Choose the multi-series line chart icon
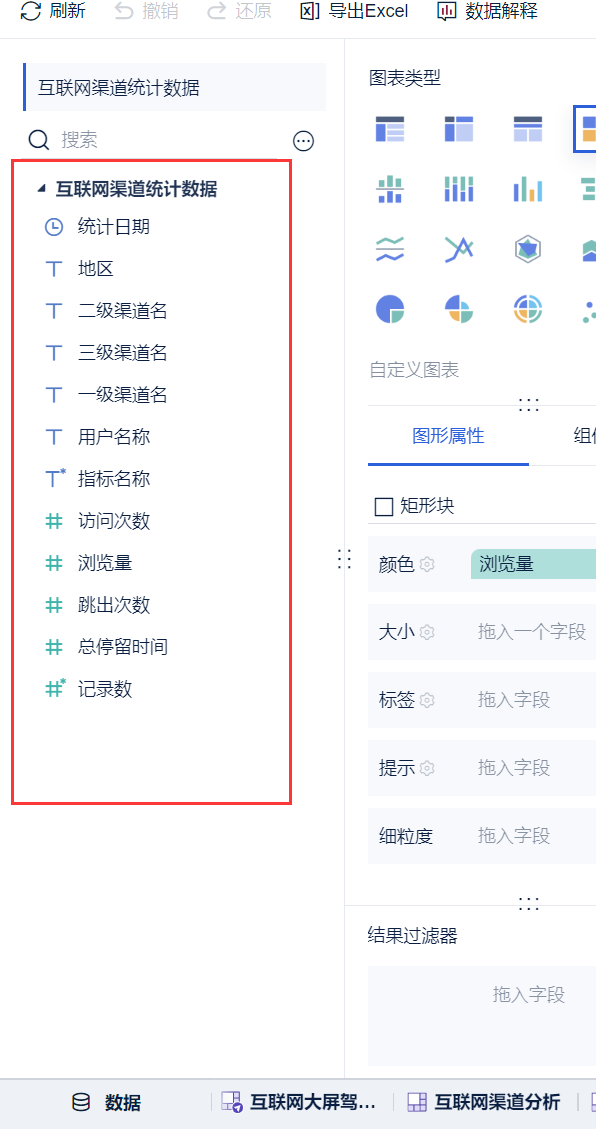The height and width of the screenshot is (1129, 596). click(459, 250)
